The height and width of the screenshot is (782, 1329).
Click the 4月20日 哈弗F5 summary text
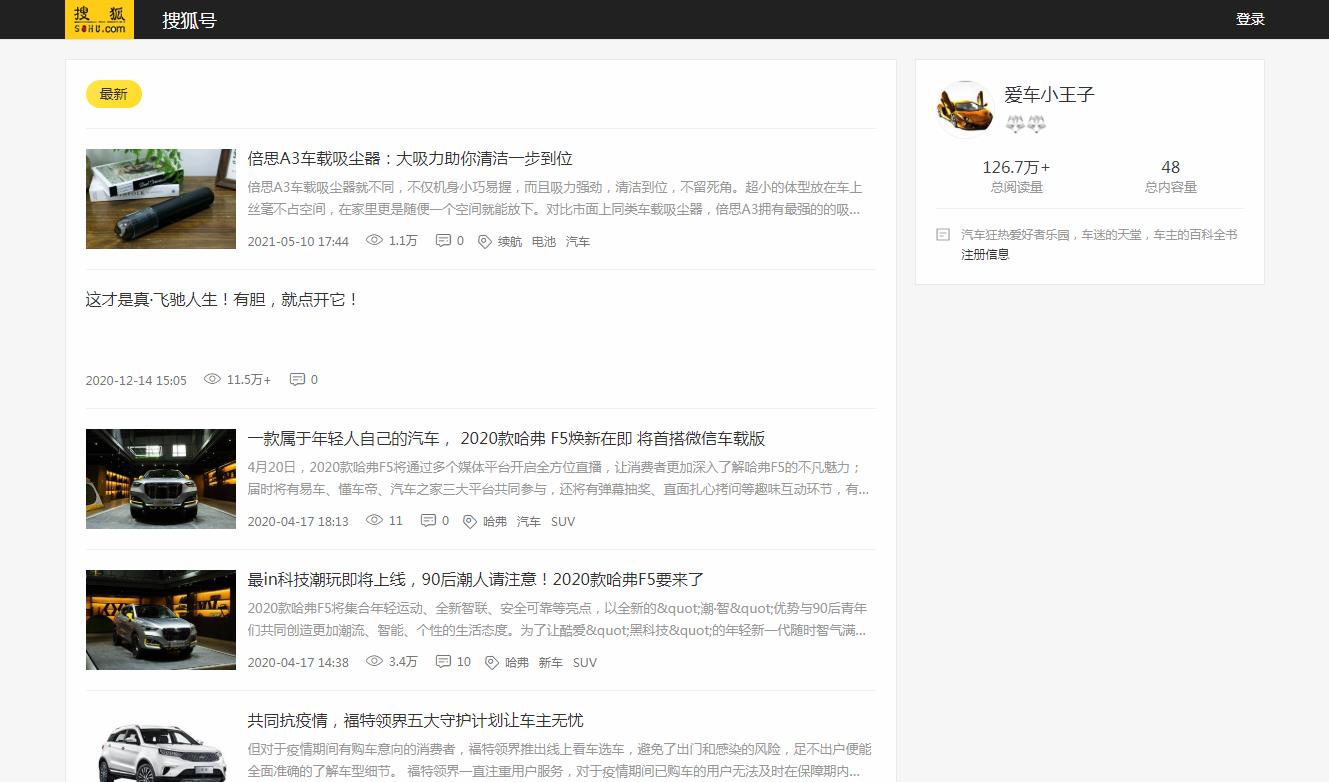coord(558,478)
